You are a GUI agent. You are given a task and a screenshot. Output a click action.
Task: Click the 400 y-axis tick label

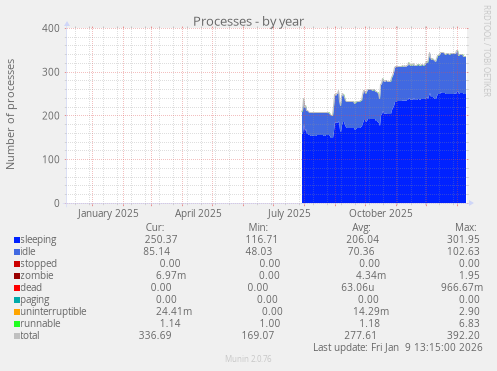pyautogui.click(x=51, y=28)
